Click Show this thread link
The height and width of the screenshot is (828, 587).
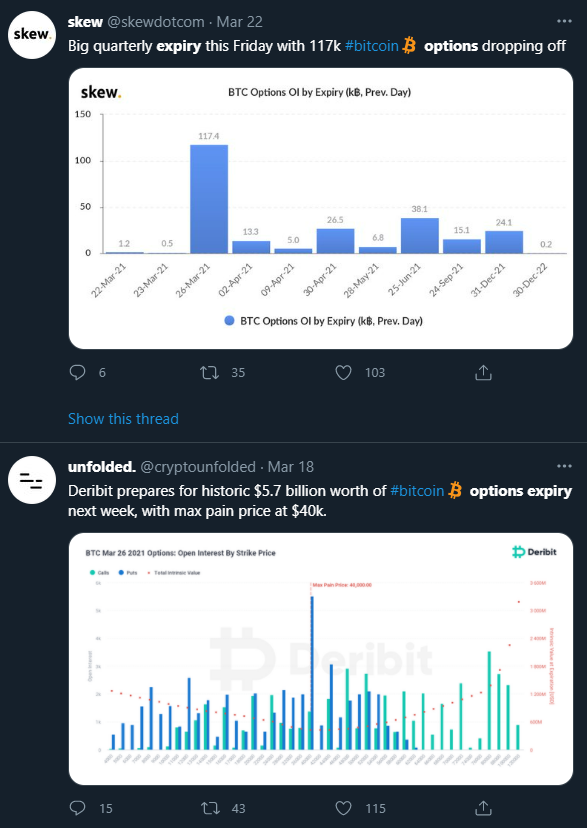124,419
